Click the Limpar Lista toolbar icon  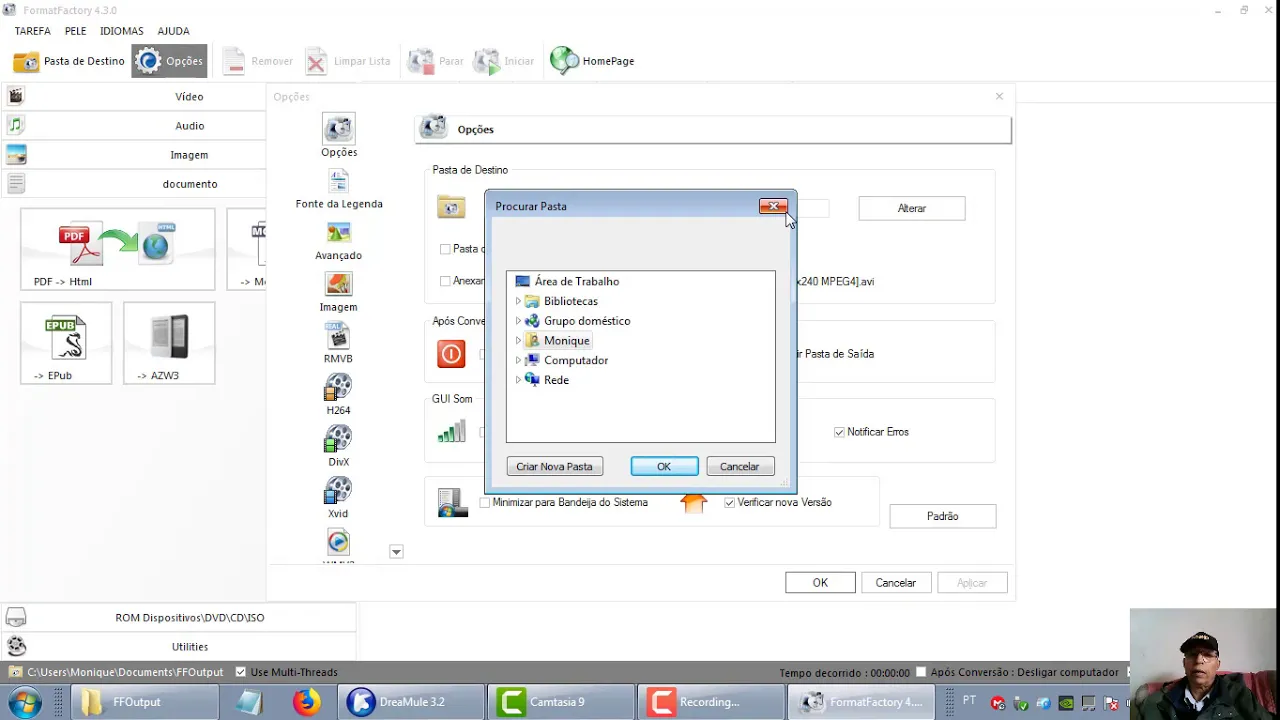315,61
